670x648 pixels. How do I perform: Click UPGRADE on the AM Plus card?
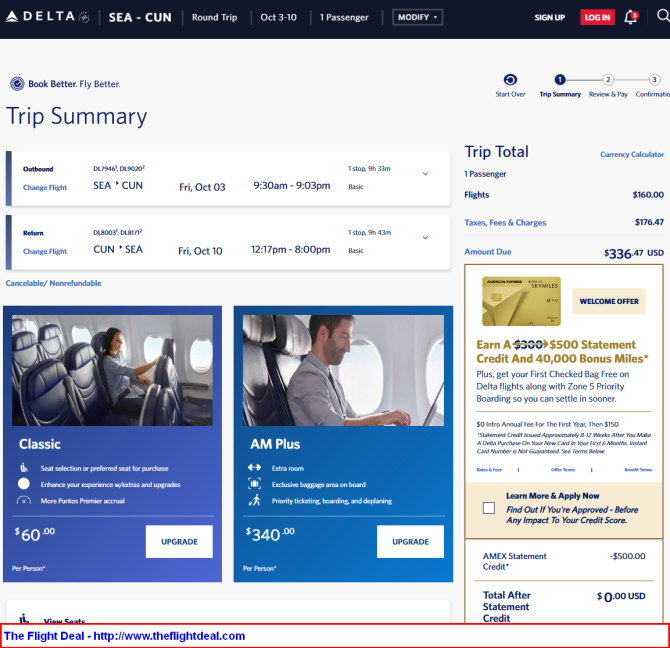pyautogui.click(x=410, y=542)
